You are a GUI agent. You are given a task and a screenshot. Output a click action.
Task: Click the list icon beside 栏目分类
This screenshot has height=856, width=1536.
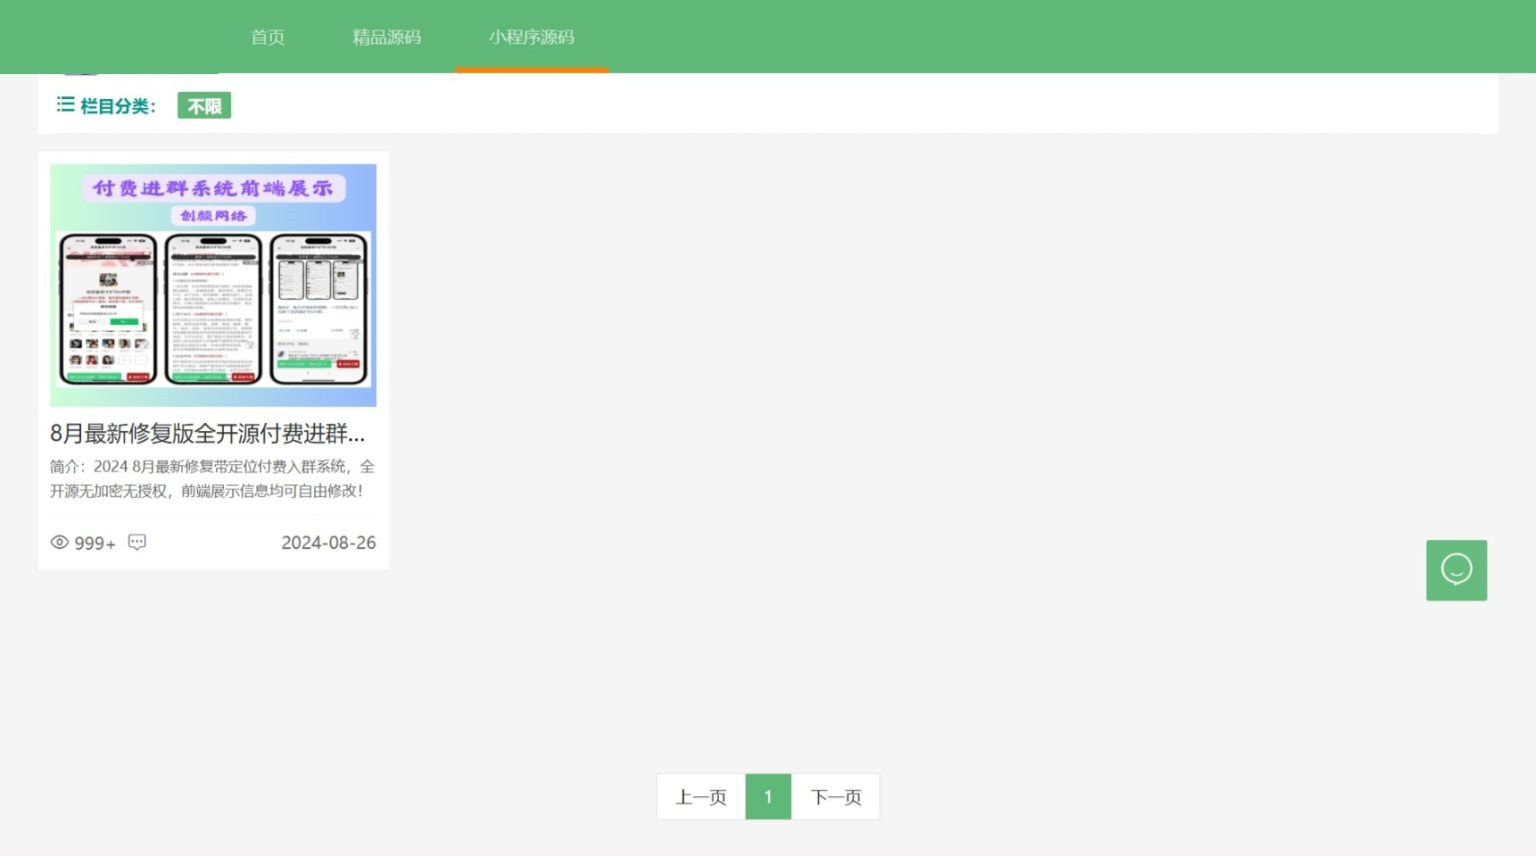65,105
